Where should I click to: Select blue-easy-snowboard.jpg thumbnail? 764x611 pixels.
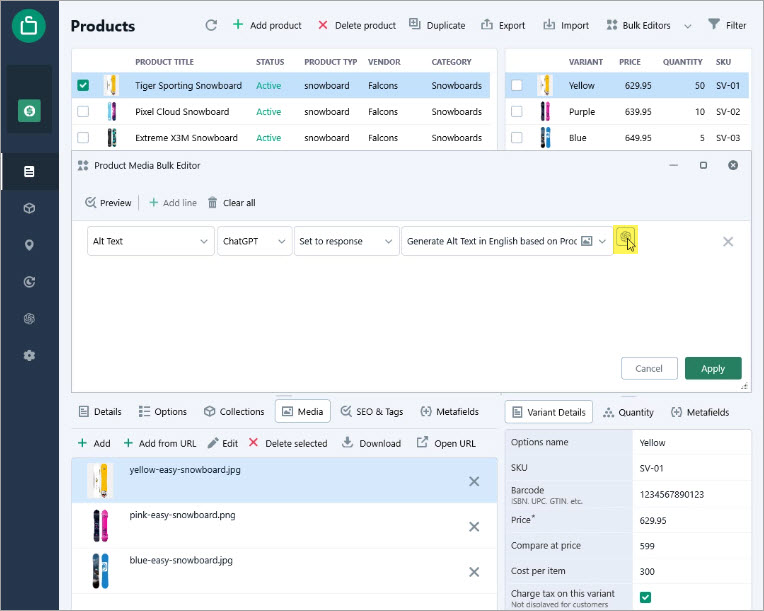101,571
